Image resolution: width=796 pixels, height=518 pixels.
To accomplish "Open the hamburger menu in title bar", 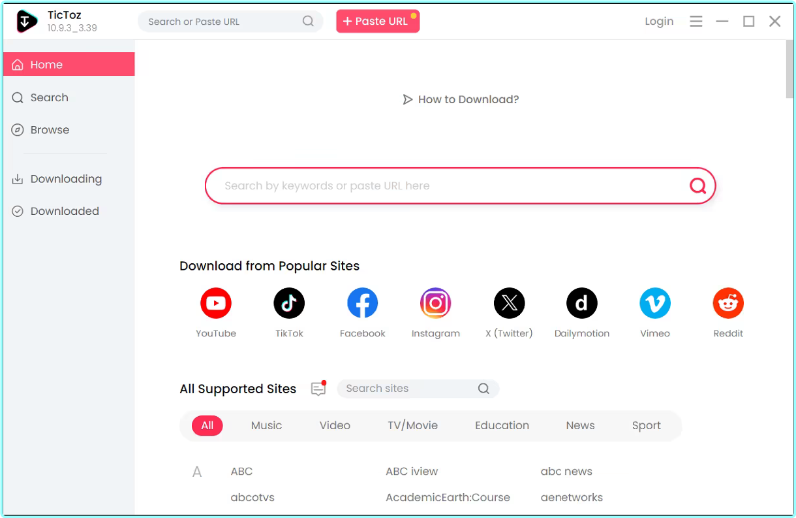I will coord(696,21).
